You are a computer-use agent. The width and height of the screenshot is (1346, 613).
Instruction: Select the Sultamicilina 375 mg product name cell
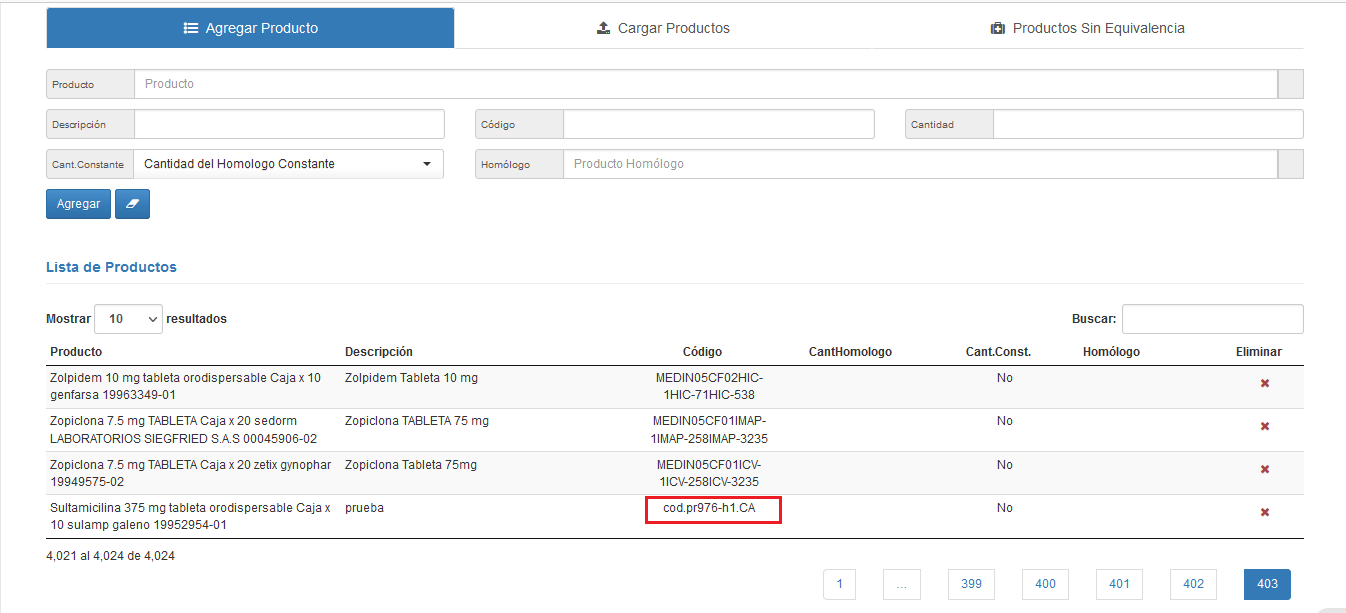coord(190,516)
